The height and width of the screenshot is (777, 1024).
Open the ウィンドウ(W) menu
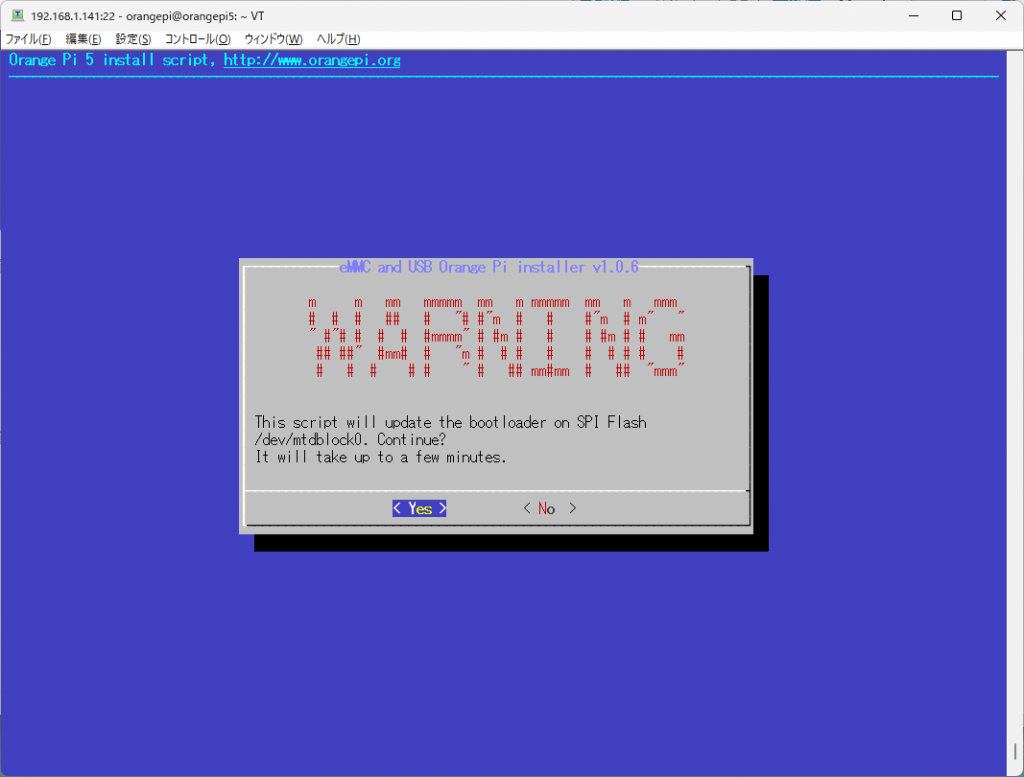click(273, 39)
